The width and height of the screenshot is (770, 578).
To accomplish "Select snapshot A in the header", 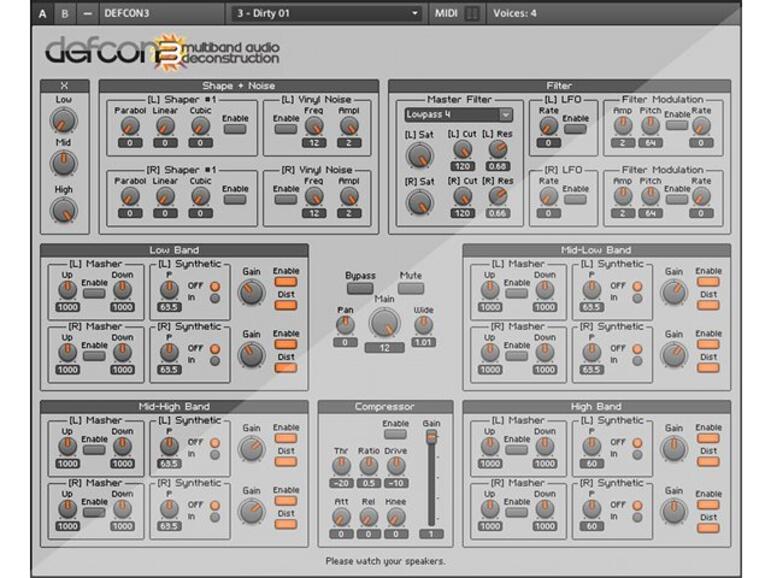I will pyautogui.click(x=43, y=14).
